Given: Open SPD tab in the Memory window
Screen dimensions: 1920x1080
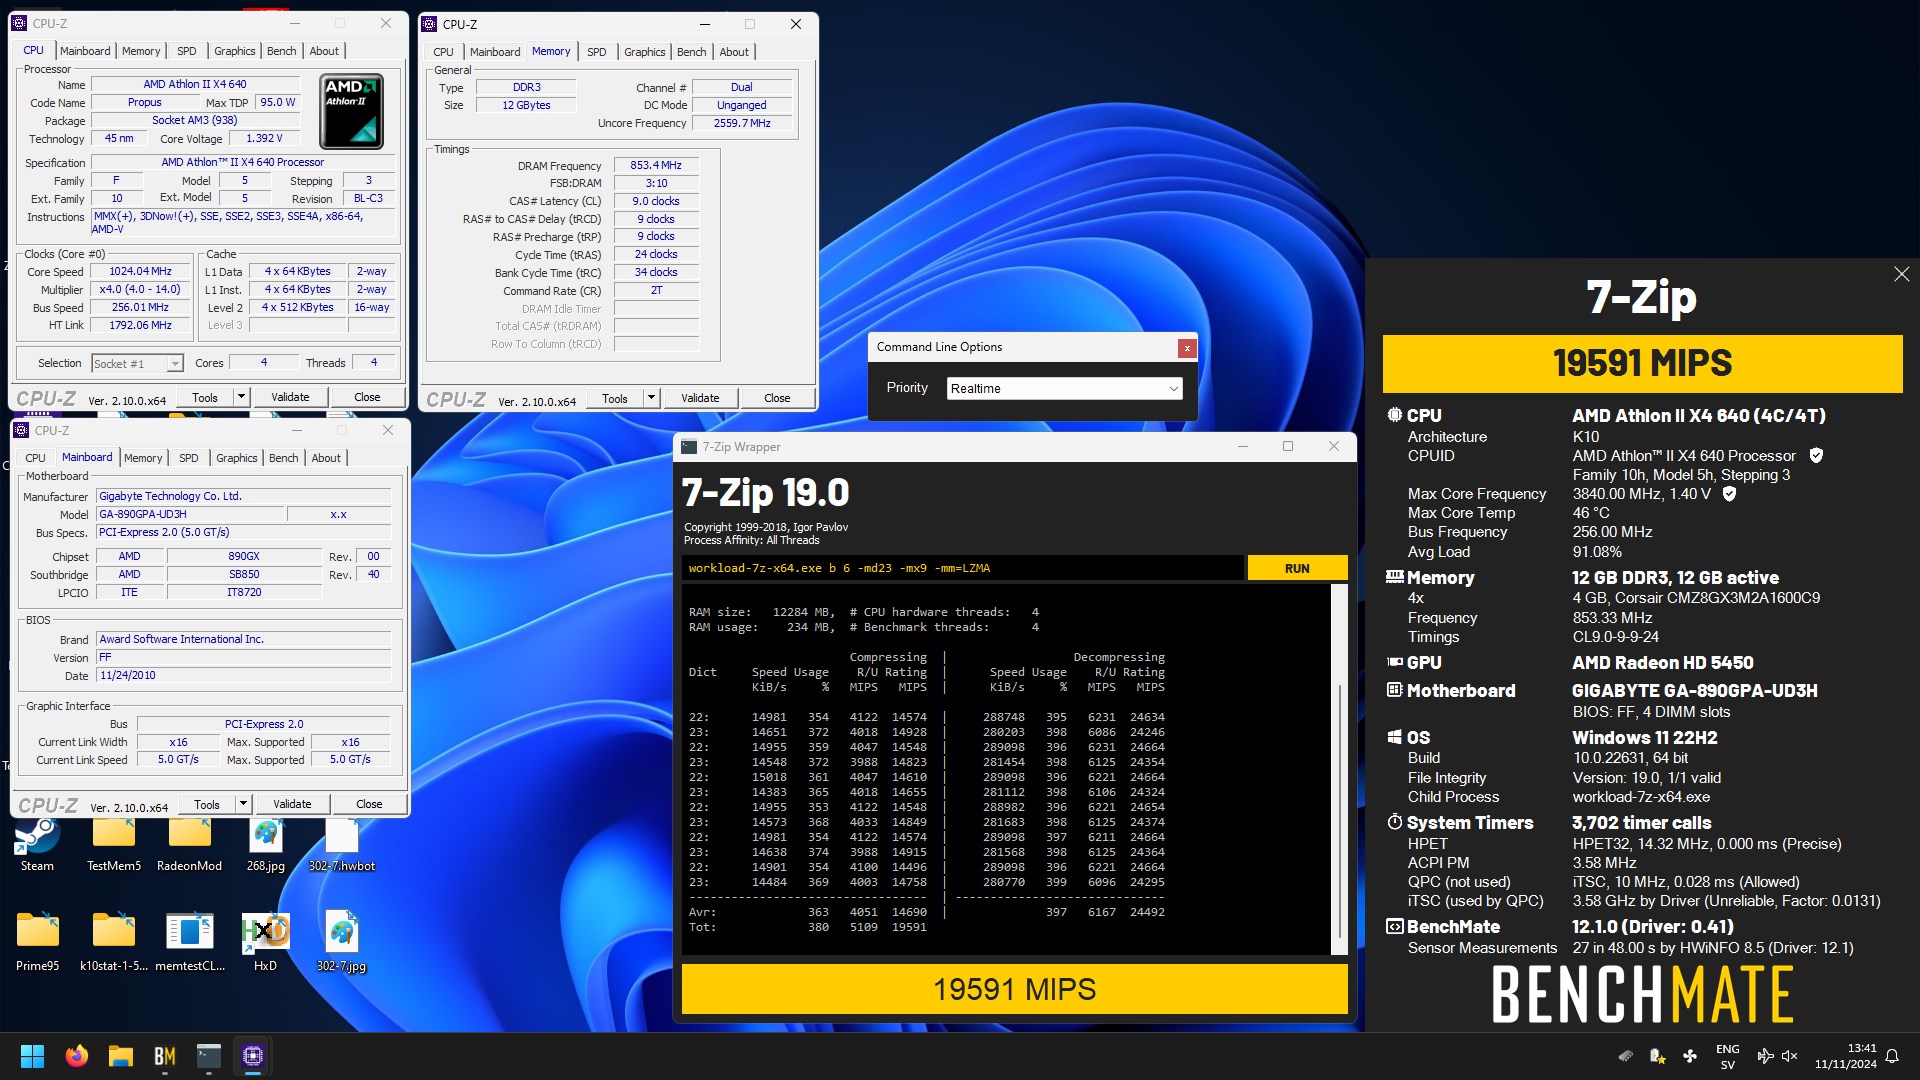Looking at the screenshot, I should (x=597, y=52).
